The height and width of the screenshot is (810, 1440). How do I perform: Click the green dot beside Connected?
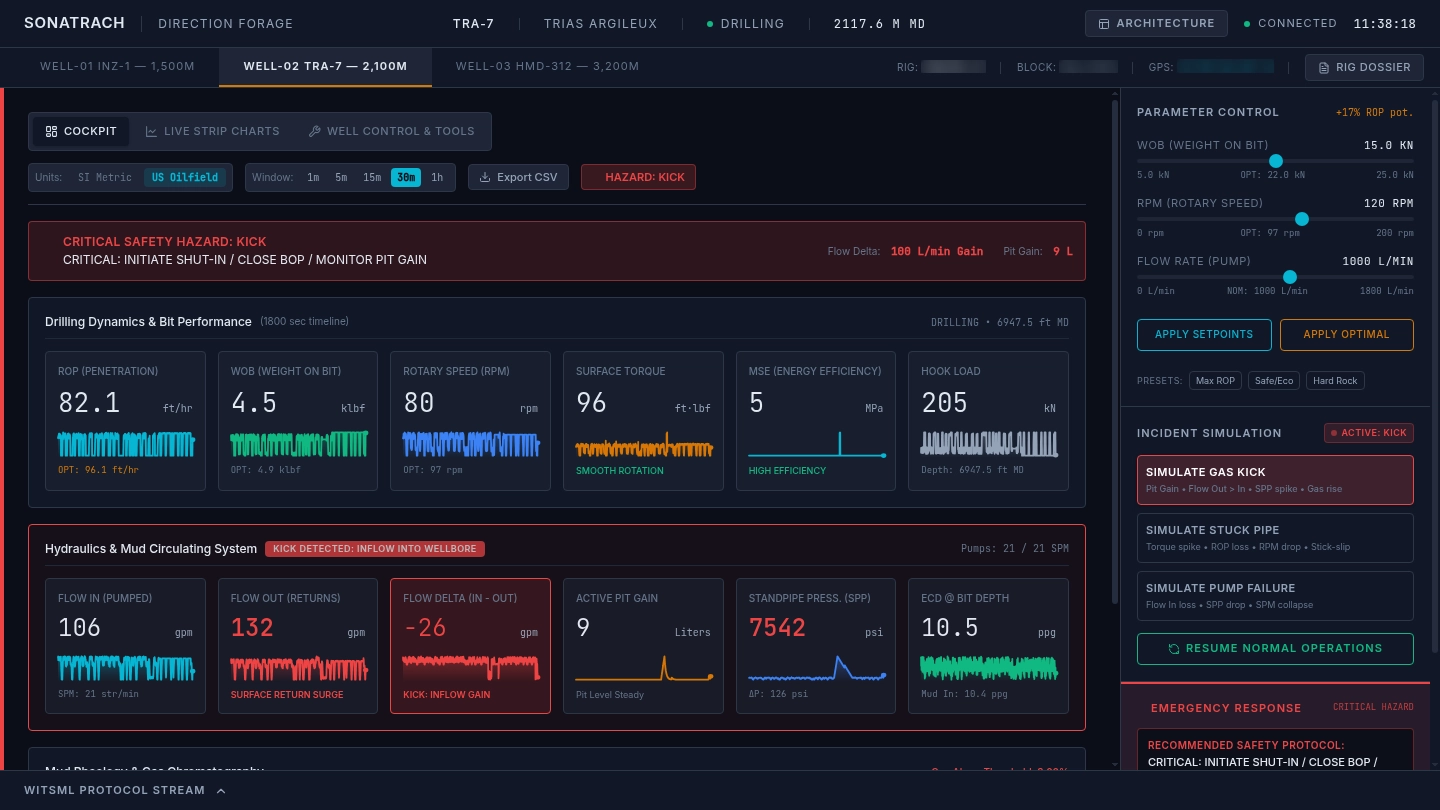point(1247,23)
